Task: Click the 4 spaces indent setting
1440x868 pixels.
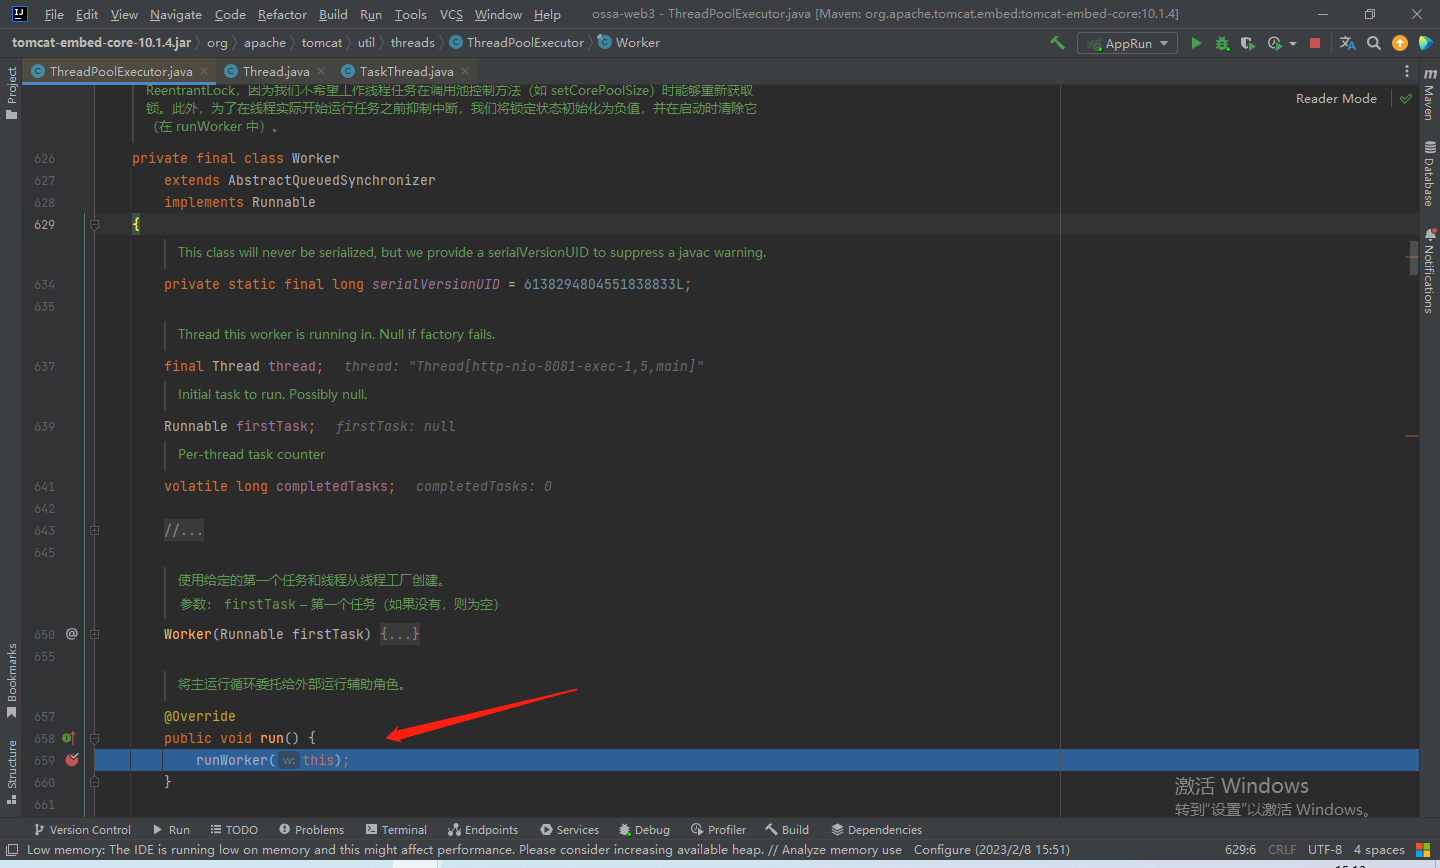Action: click(1379, 850)
